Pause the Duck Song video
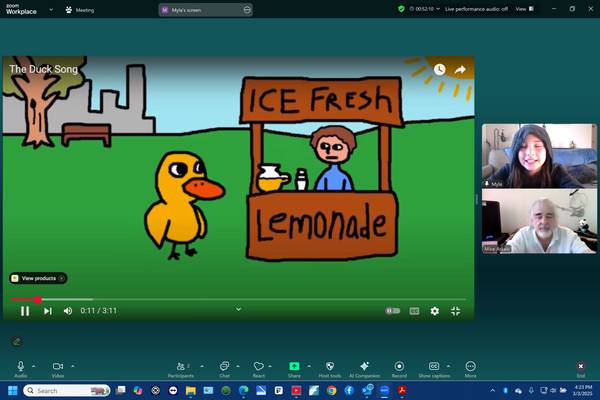Screen dimensions: 600x400 point(25,311)
